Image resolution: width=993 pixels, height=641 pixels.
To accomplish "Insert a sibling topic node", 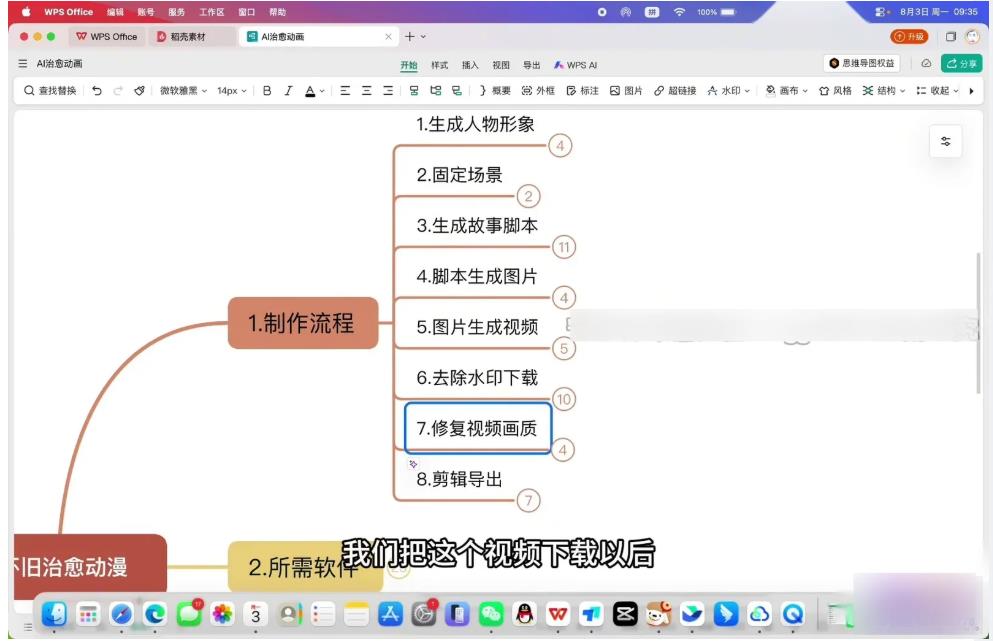I will (414, 91).
